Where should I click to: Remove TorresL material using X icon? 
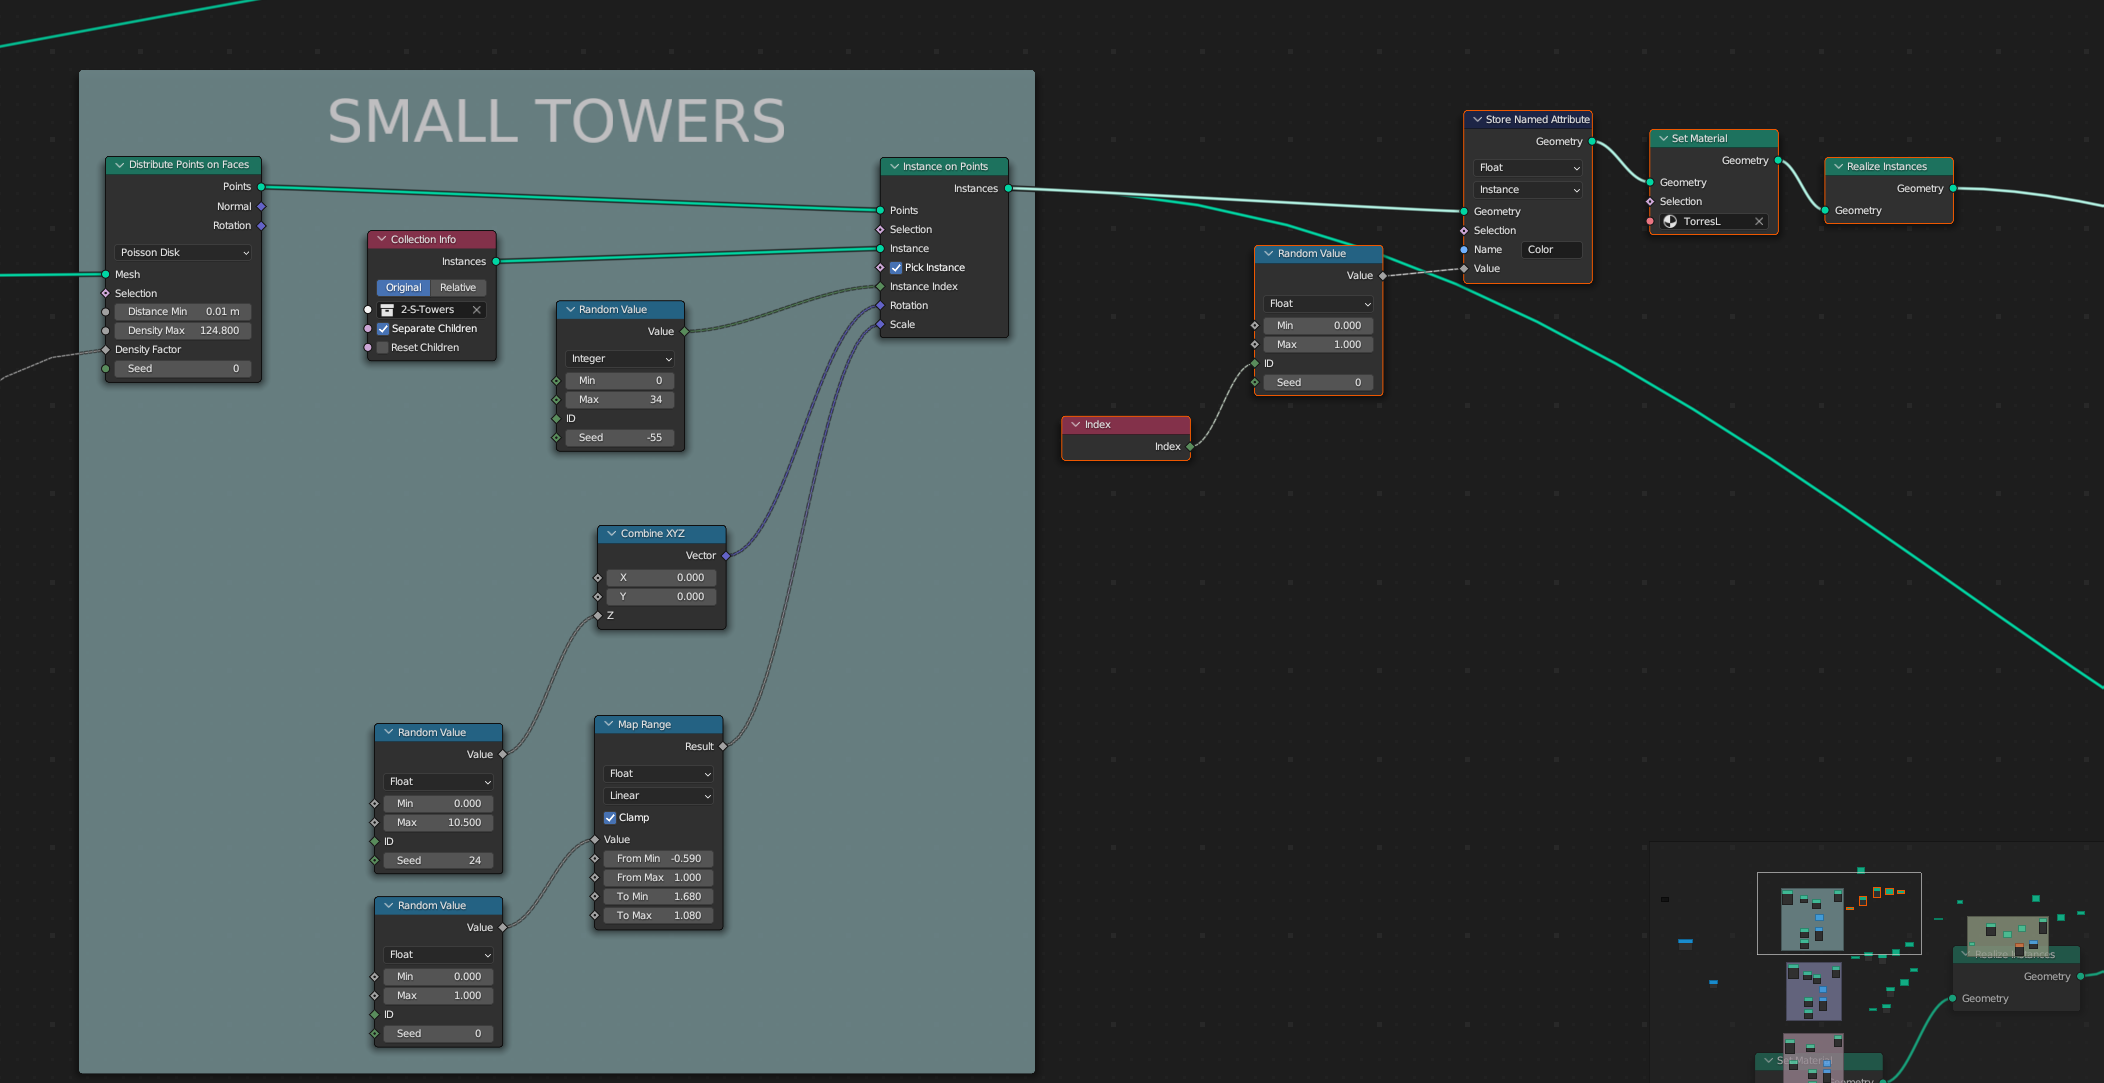[1759, 222]
